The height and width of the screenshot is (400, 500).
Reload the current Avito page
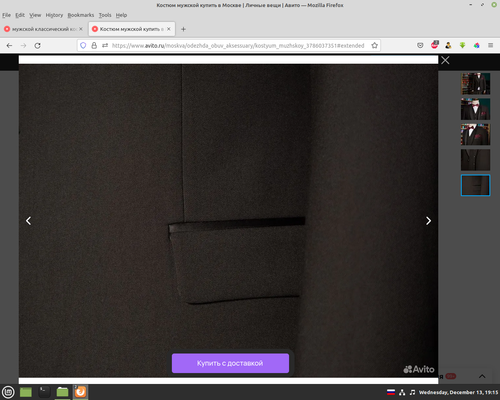pos(38,46)
